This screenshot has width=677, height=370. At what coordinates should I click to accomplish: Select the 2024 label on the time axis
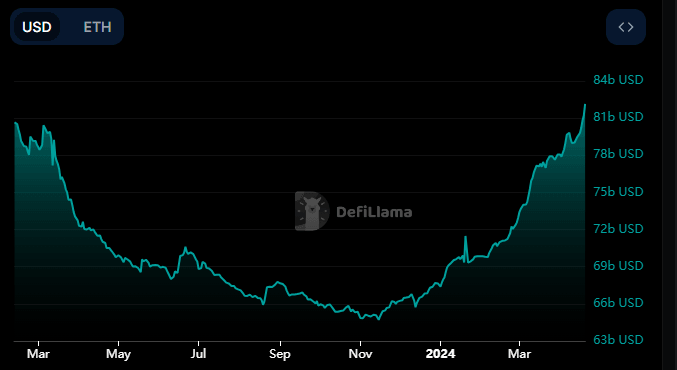440,354
